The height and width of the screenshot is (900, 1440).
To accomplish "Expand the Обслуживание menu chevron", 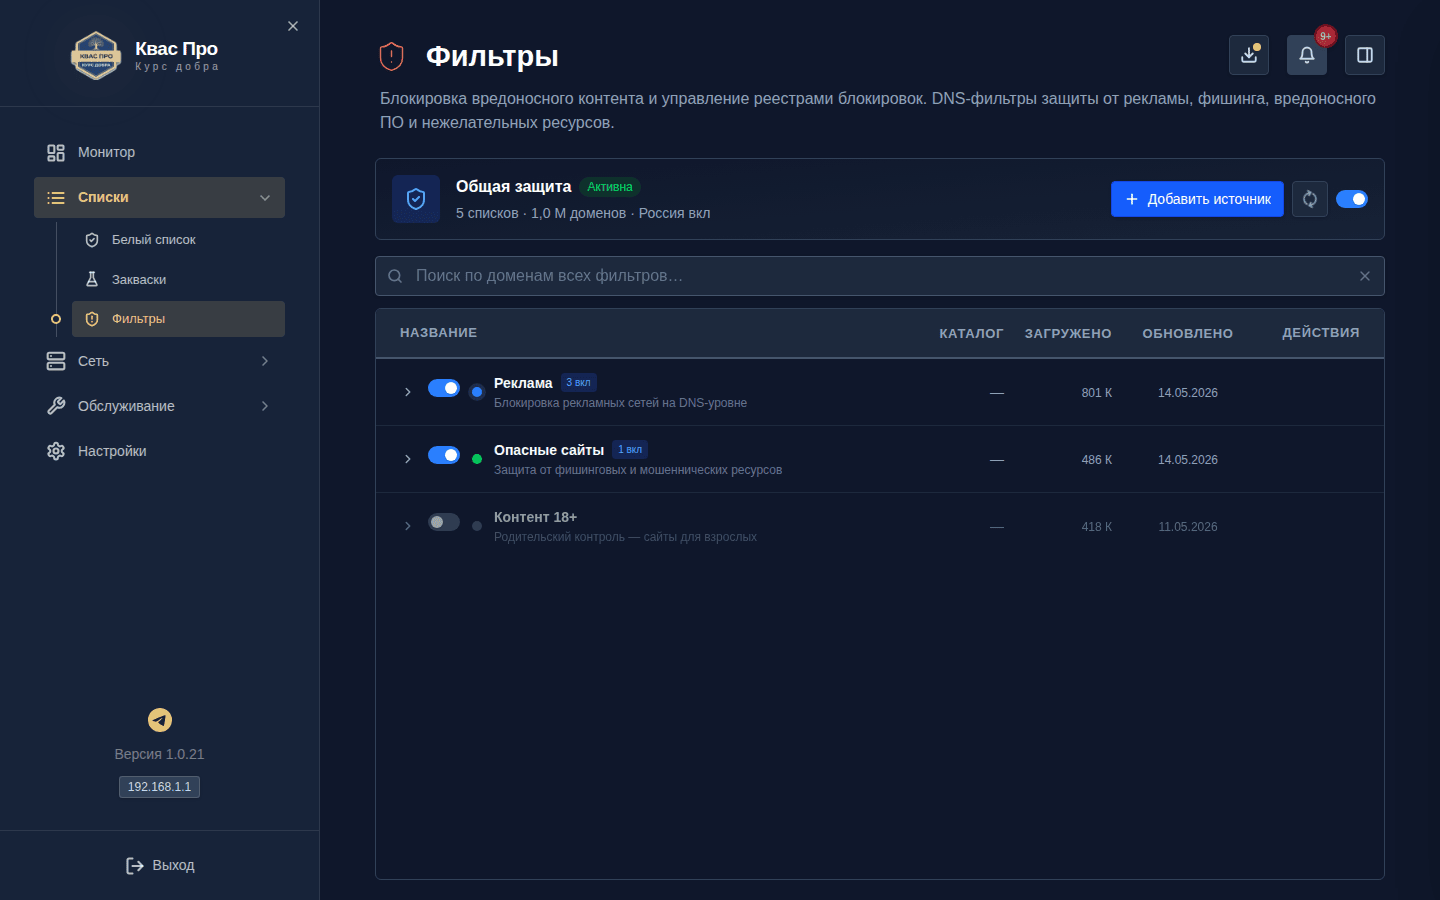I will (265, 406).
